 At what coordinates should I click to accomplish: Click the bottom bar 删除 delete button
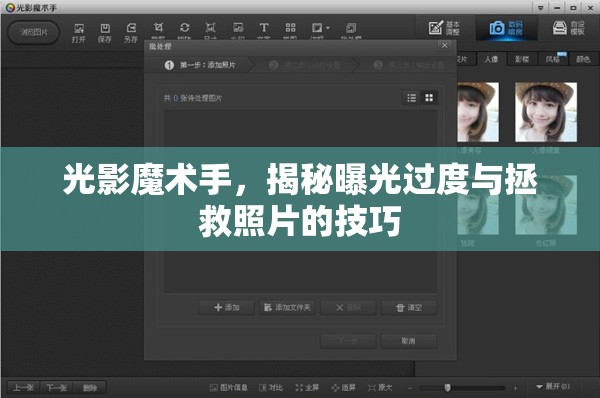[x=90, y=388]
